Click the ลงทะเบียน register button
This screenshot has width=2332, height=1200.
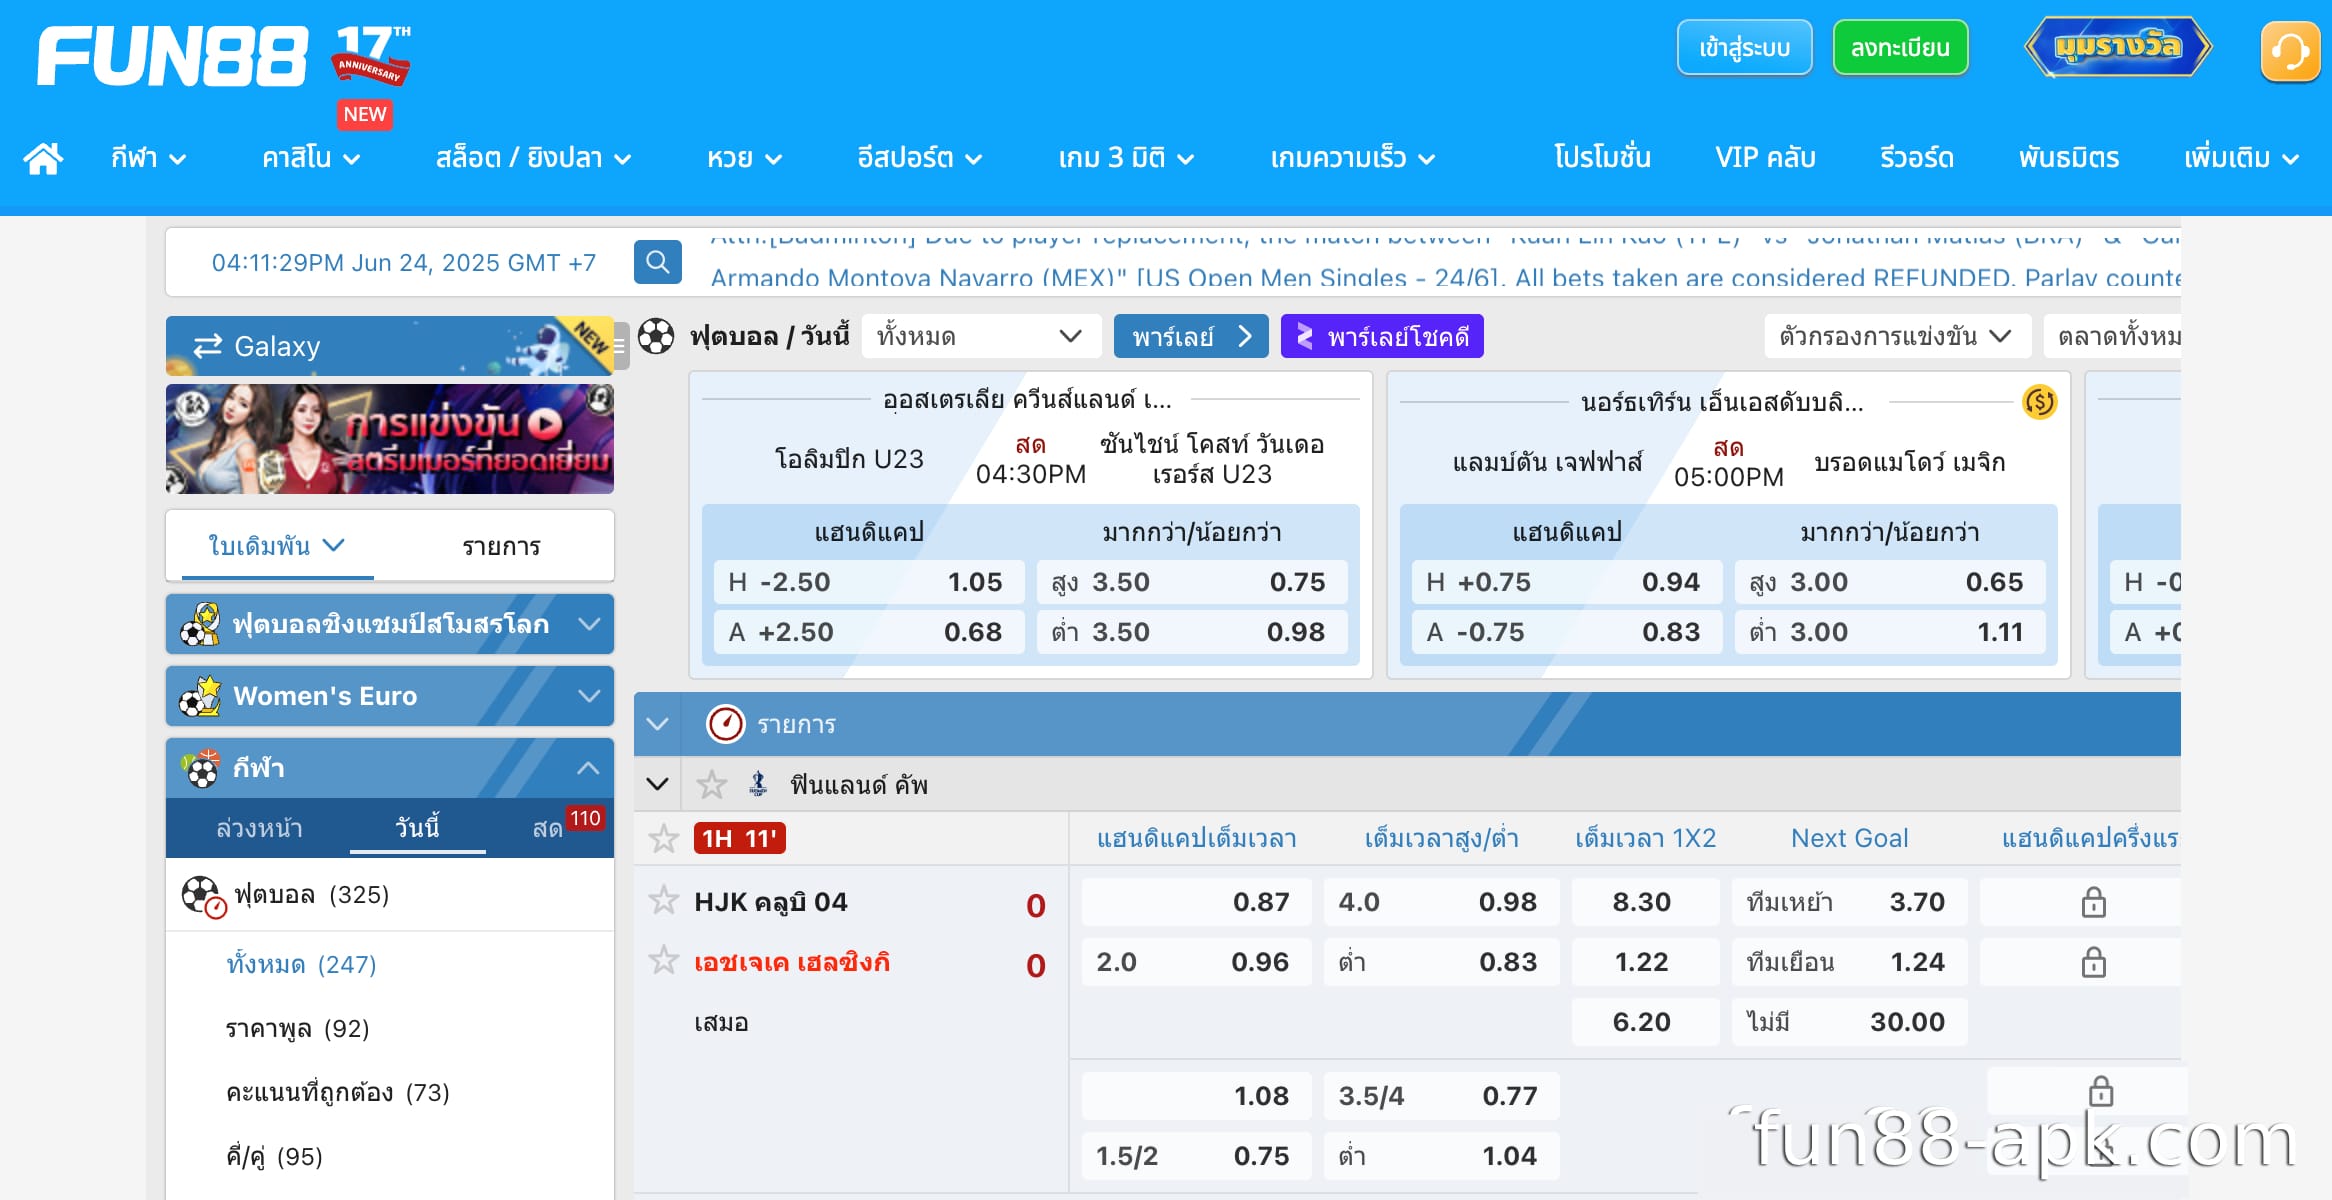[x=1900, y=47]
